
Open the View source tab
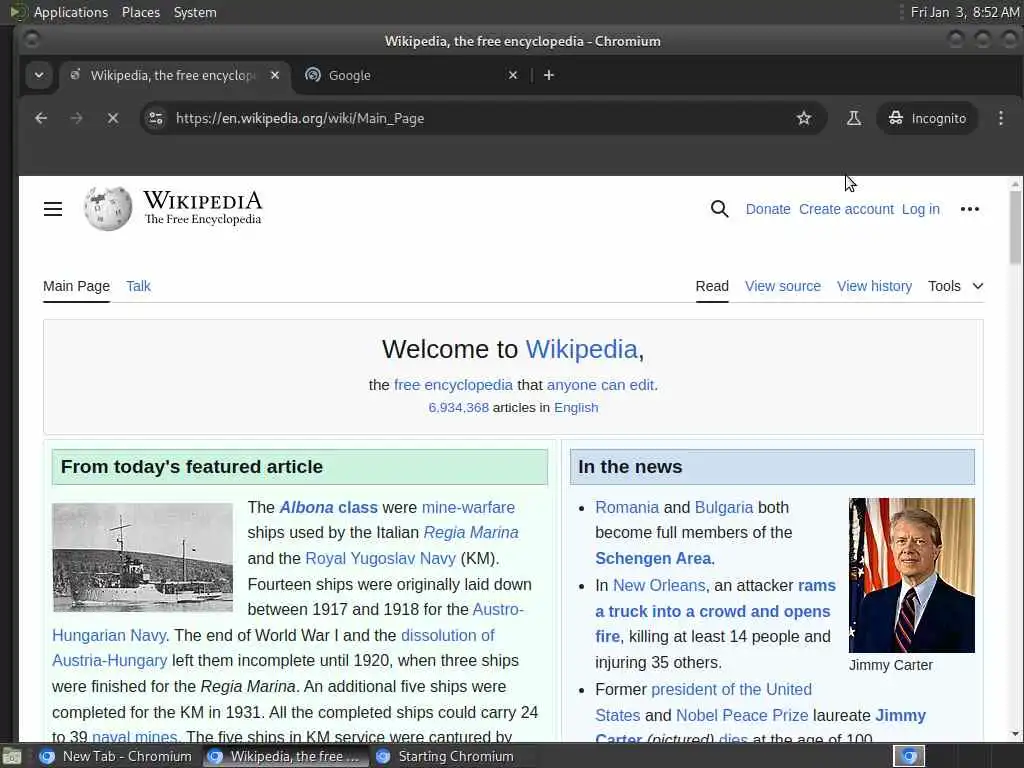pyautogui.click(x=783, y=286)
